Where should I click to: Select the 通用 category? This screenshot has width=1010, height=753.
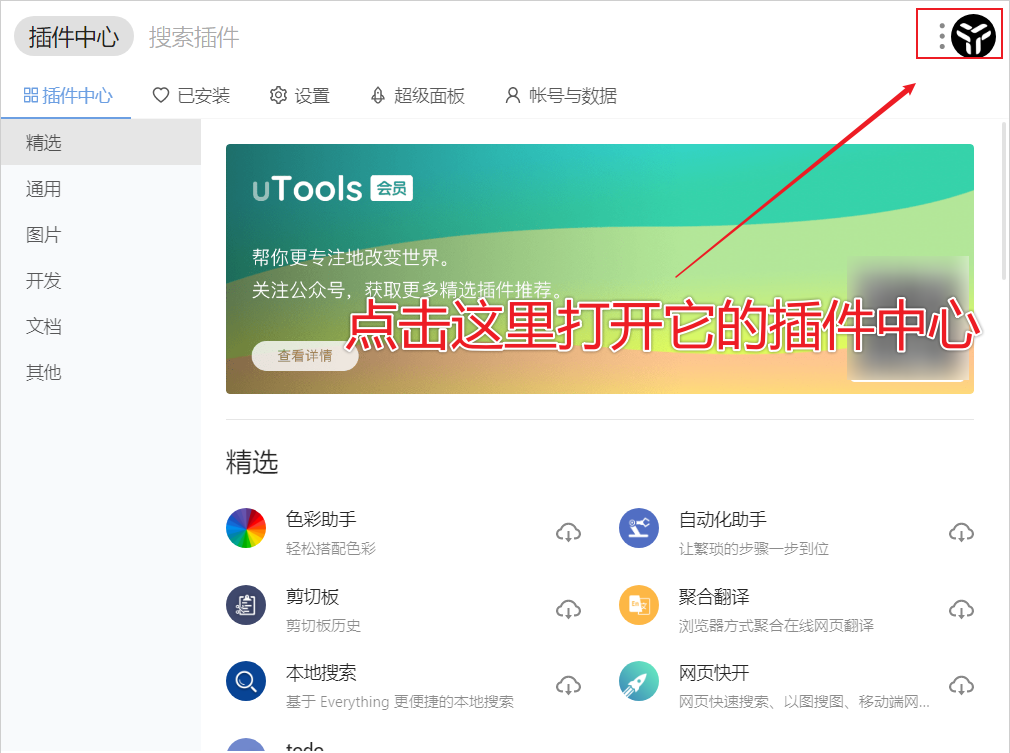click(101, 189)
